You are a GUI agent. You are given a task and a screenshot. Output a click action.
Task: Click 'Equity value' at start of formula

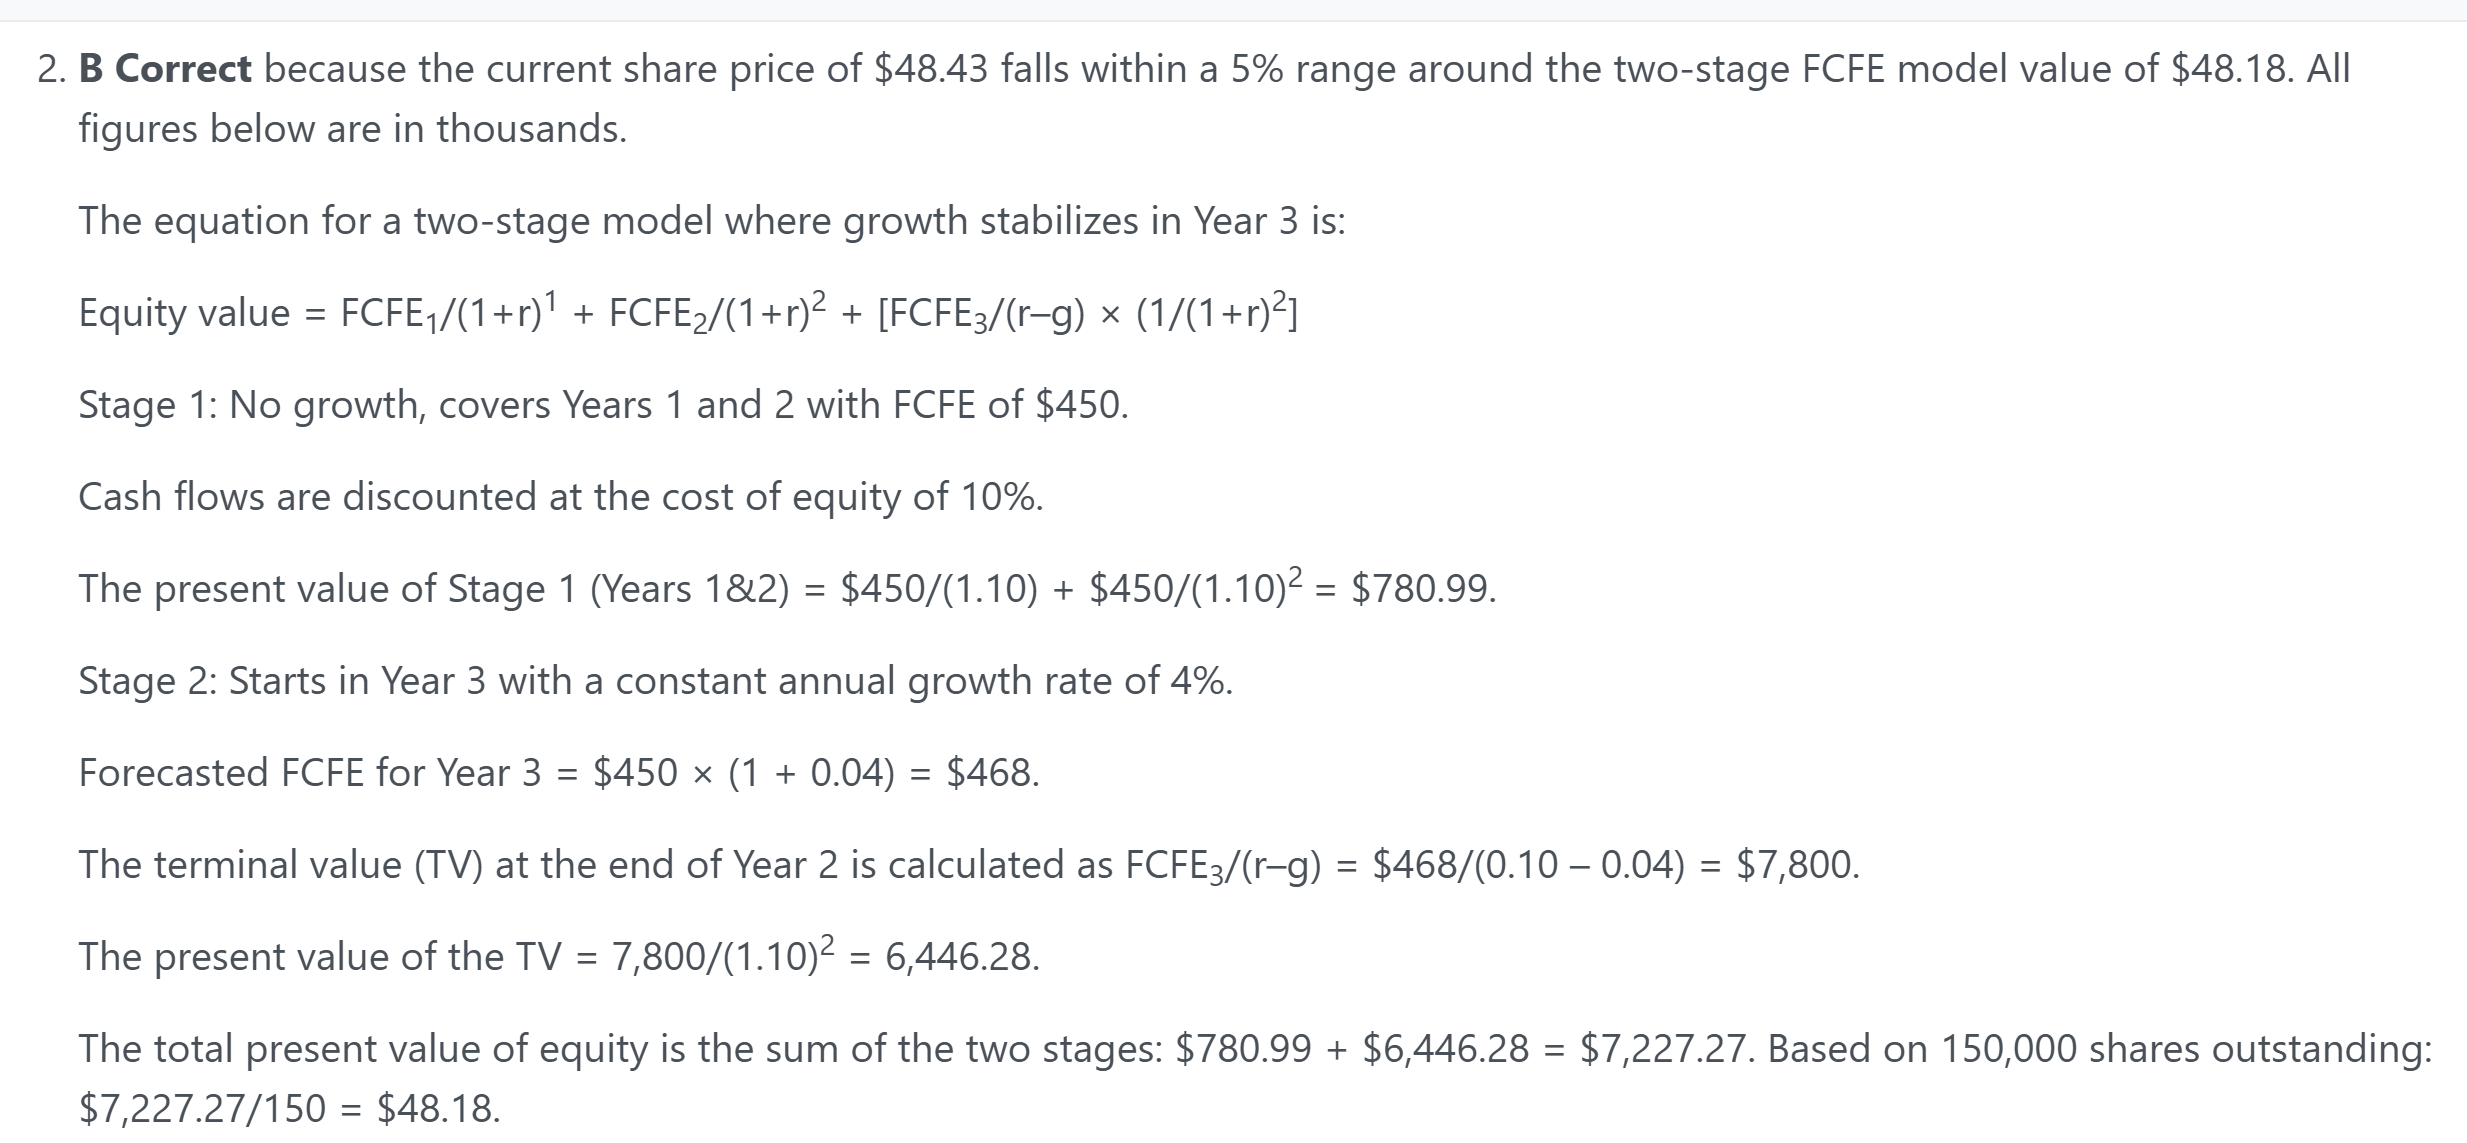pos(184,314)
